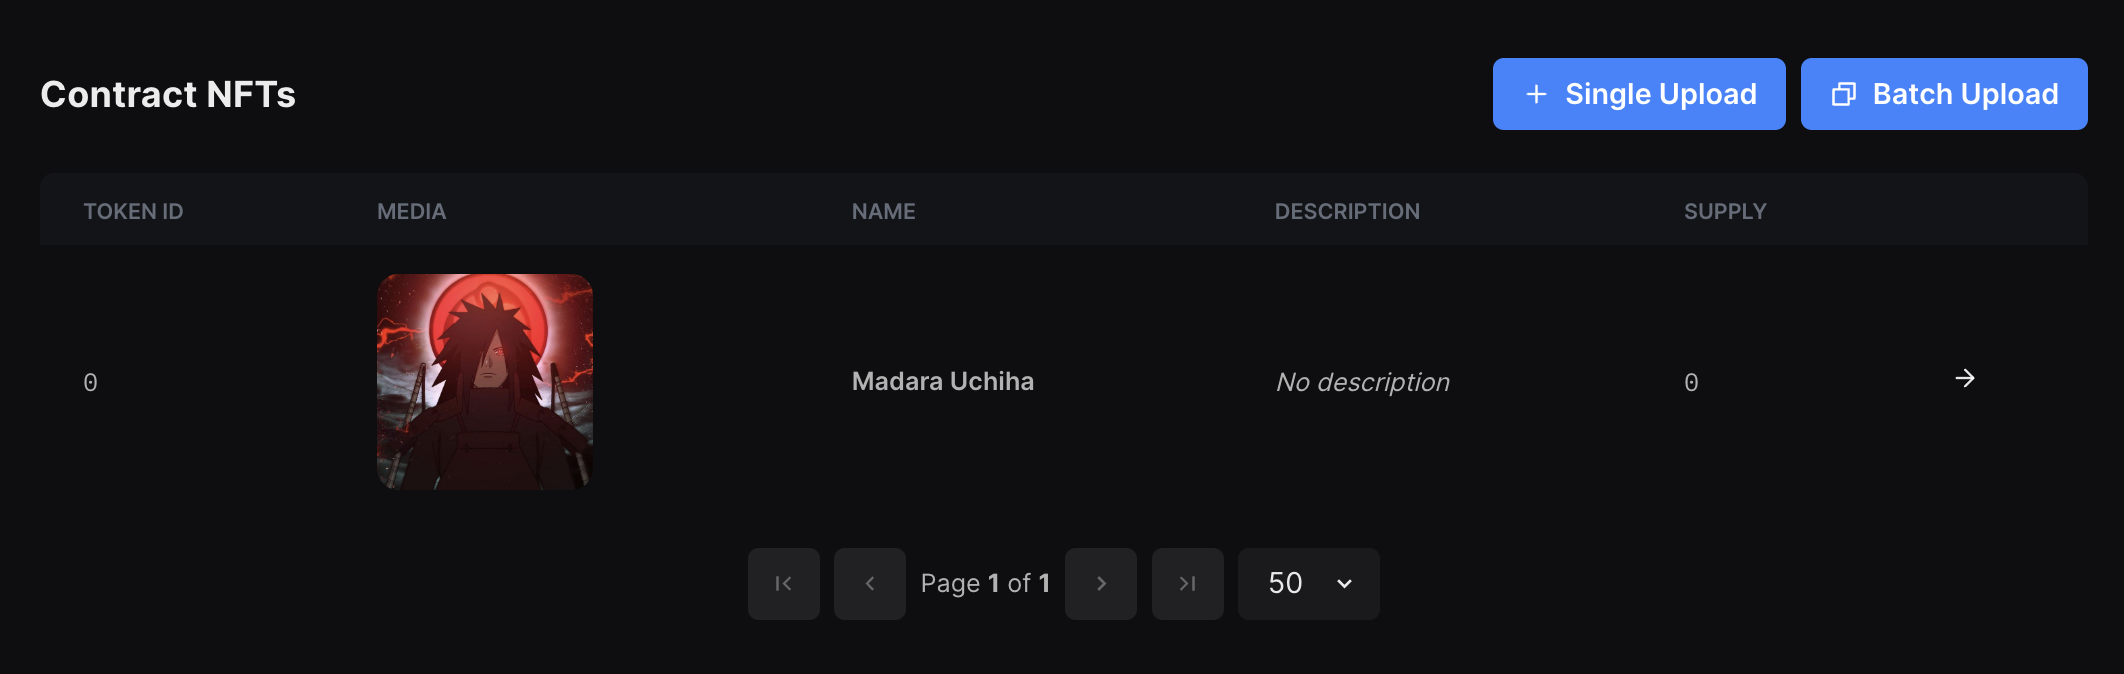
Task: Click the Single Upload button
Action: [1638, 93]
